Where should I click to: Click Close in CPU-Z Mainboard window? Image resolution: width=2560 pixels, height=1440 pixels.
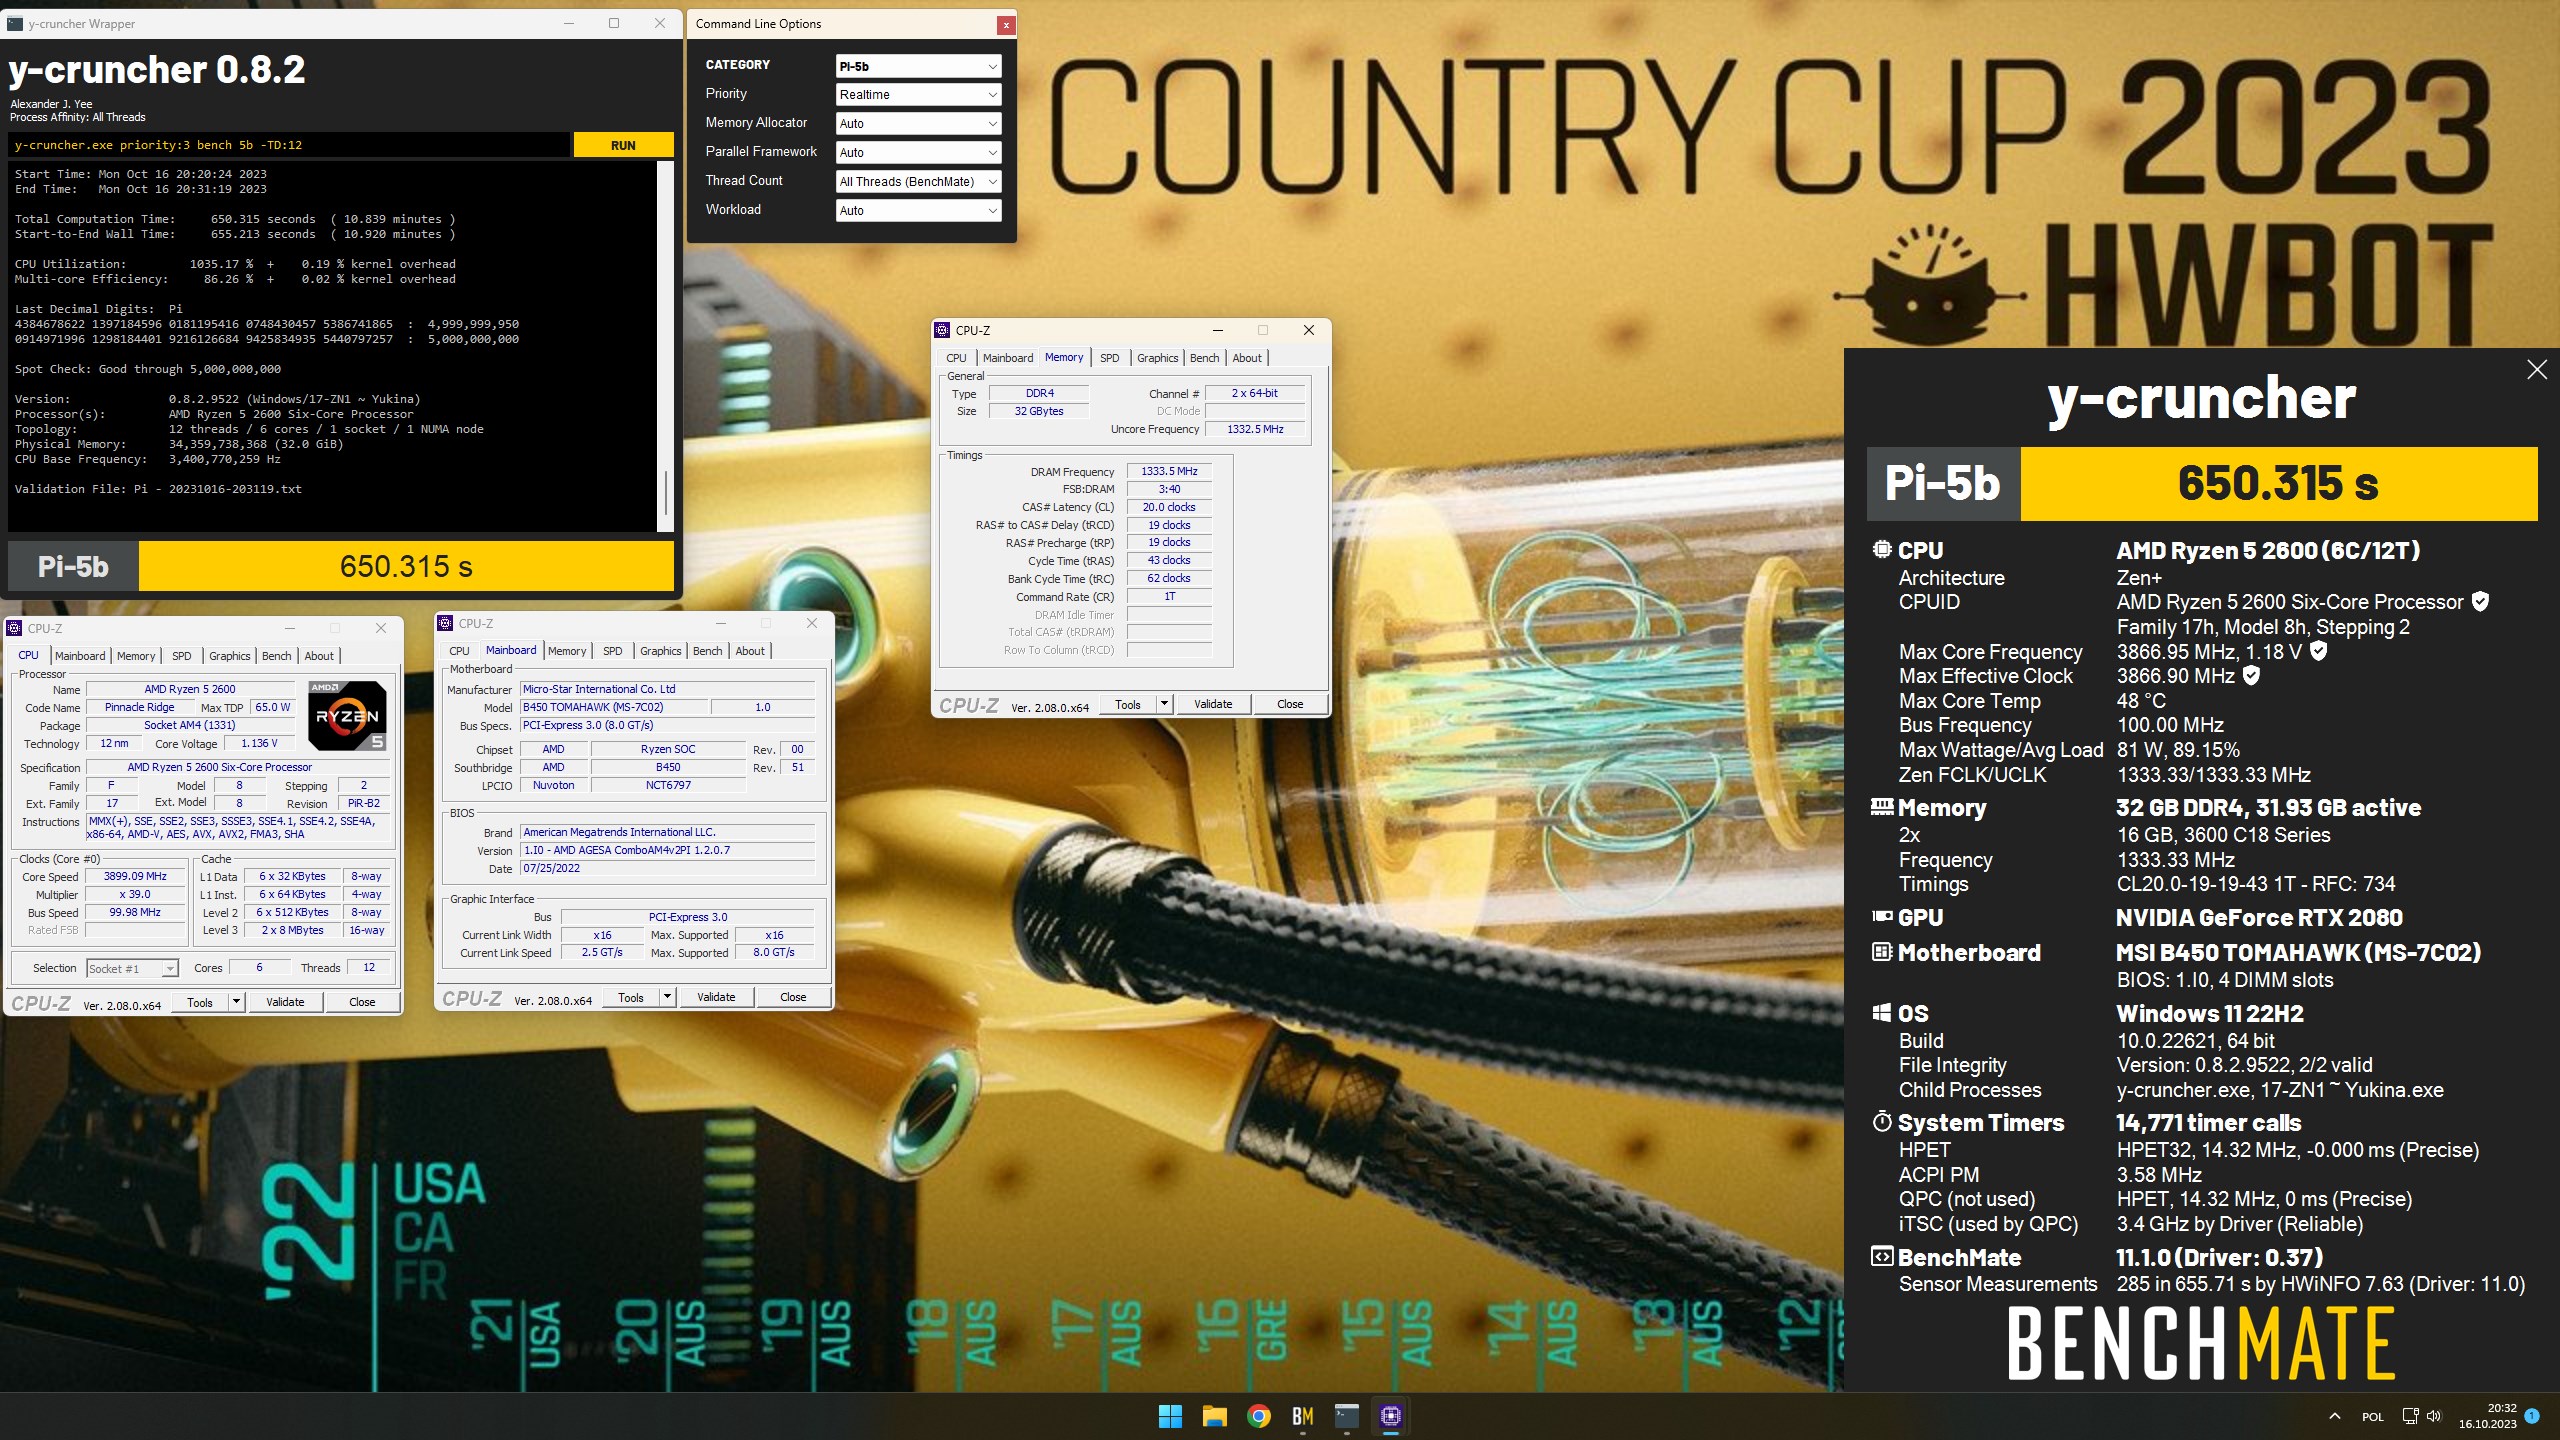[x=793, y=997]
